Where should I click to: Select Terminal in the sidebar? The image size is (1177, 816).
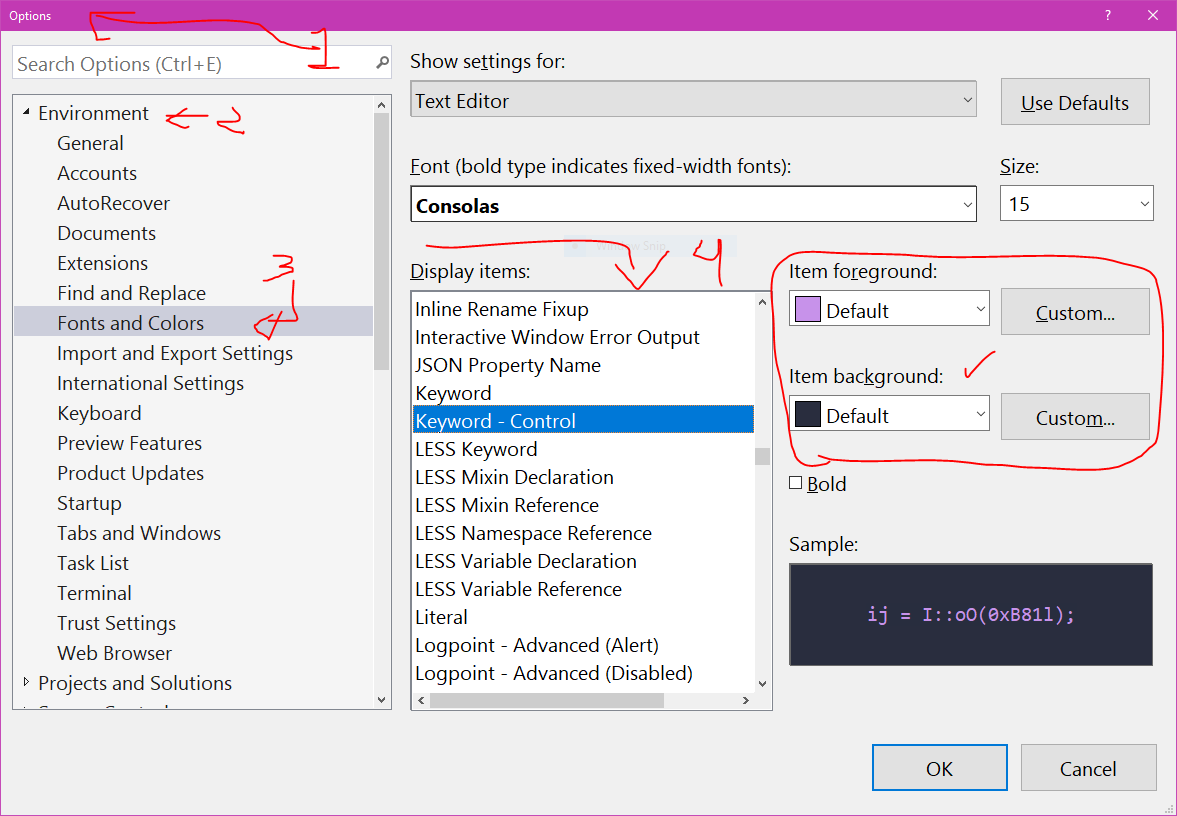pyautogui.click(x=94, y=593)
